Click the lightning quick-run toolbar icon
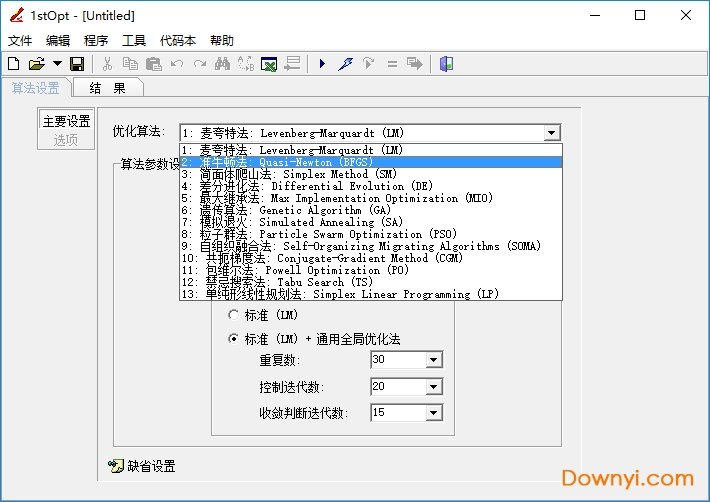710x502 pixels. pos(345,64)
